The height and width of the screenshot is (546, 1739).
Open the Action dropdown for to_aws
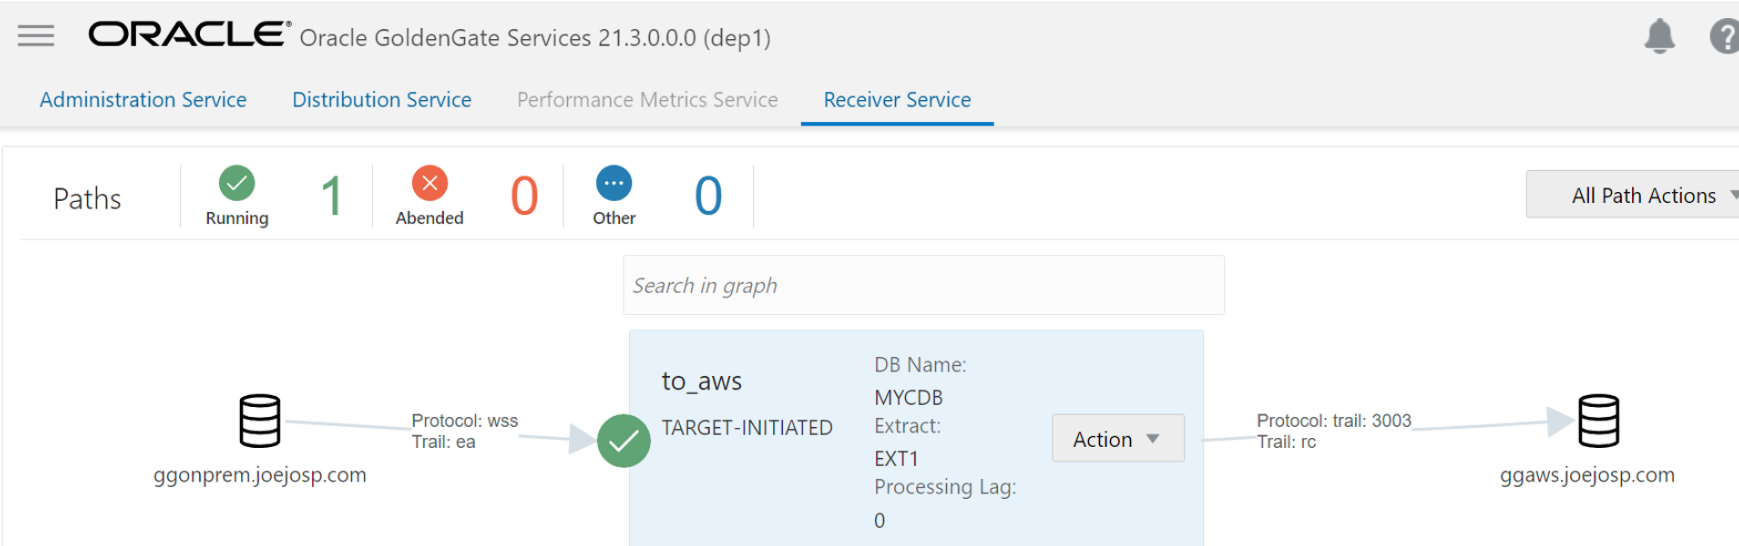point(1118,438)
